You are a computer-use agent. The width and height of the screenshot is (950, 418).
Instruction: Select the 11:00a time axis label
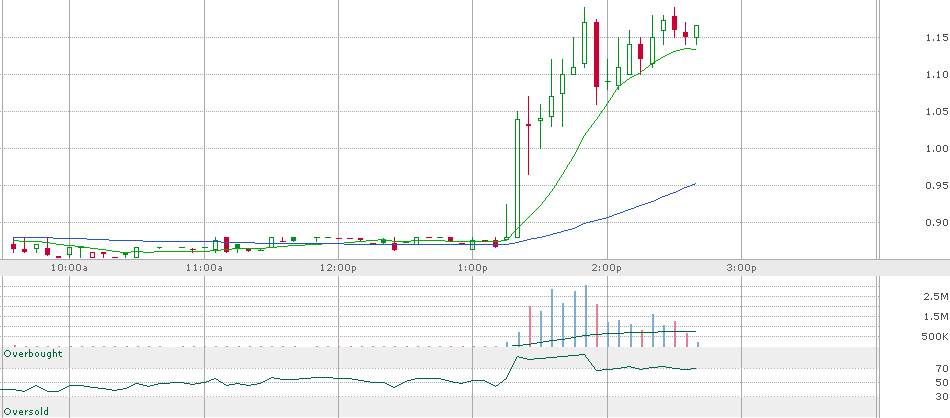(204, 267)
